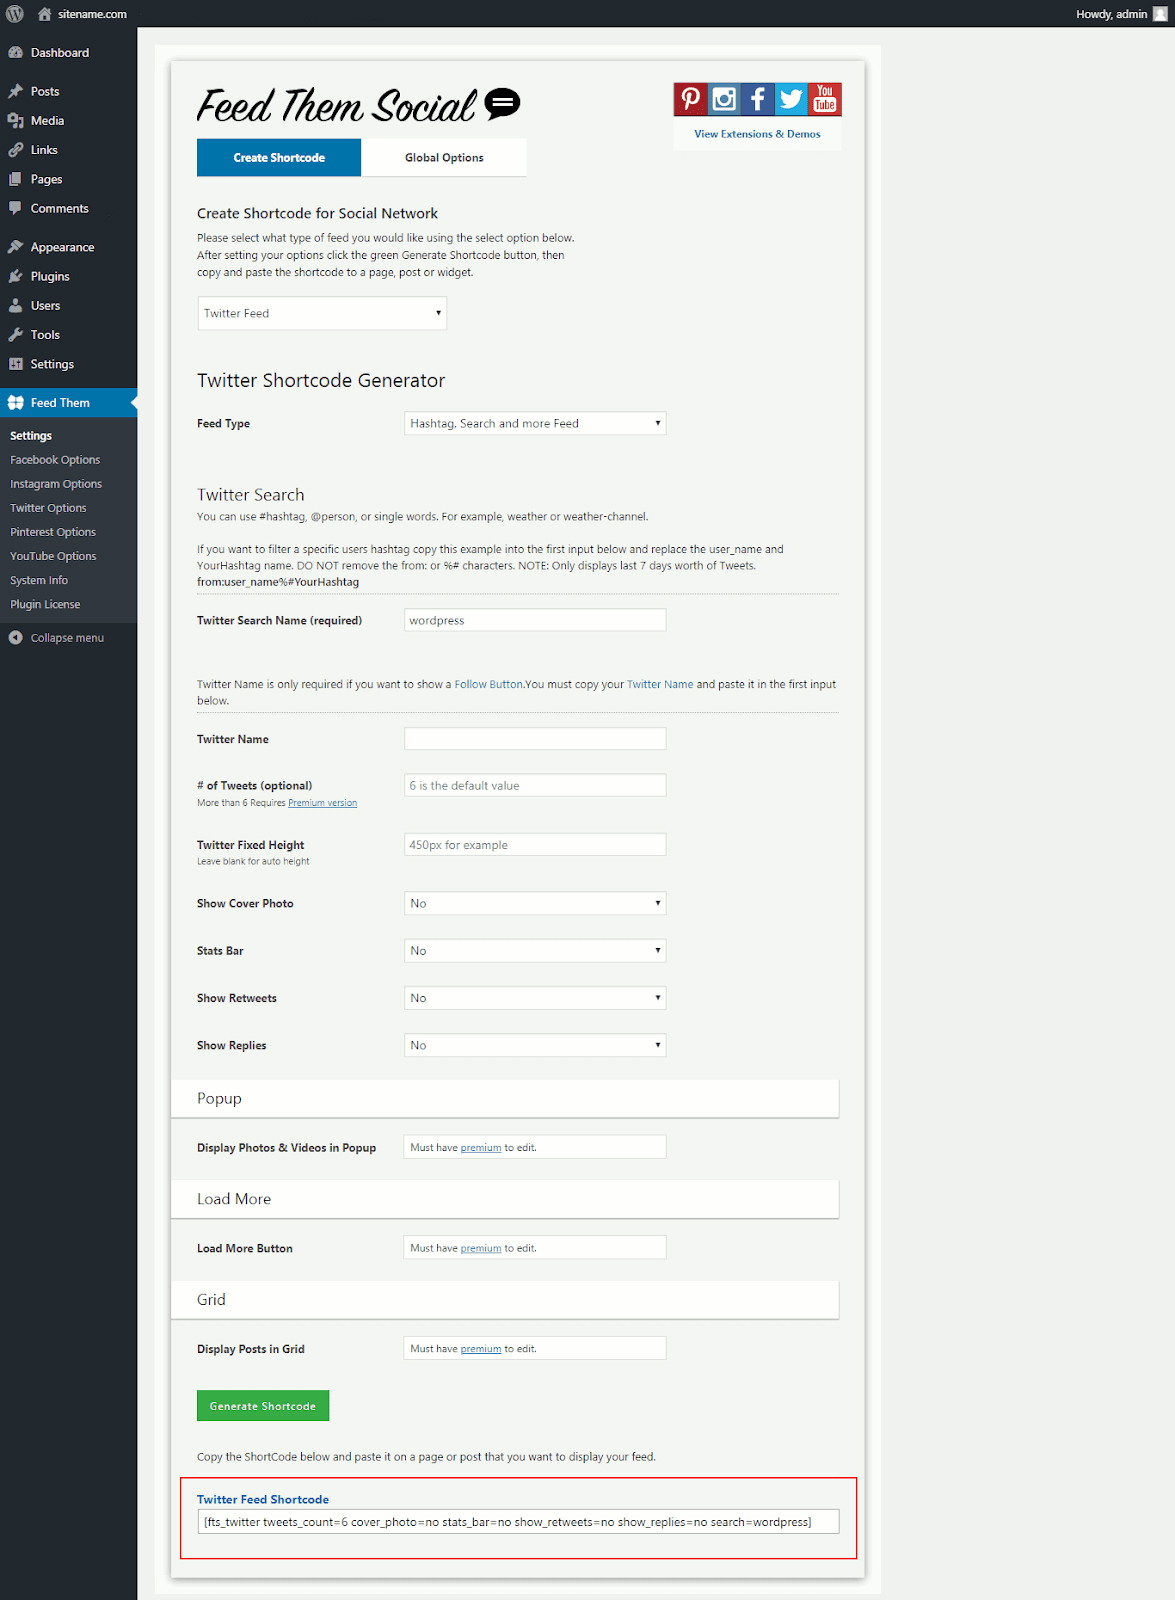This screenshot has width=1175, height=1600.
Task: Click the Plugins plug icon
Action: point(15,276)
